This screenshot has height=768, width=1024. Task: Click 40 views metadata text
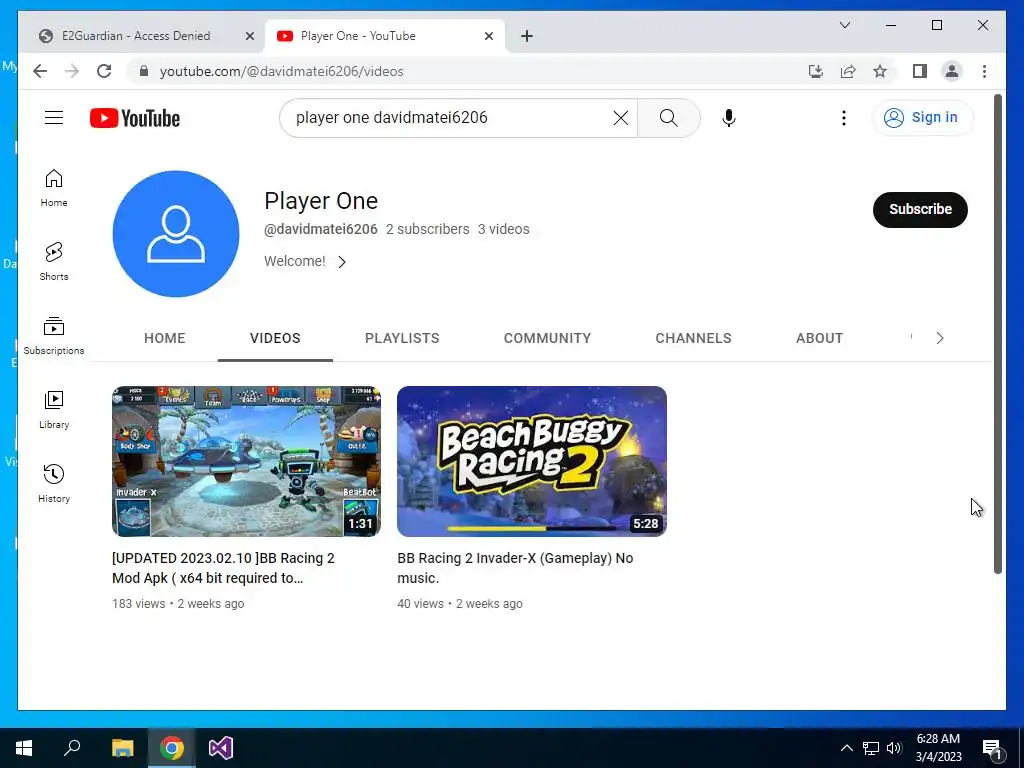pyautogui.click(x=420, y=603)
